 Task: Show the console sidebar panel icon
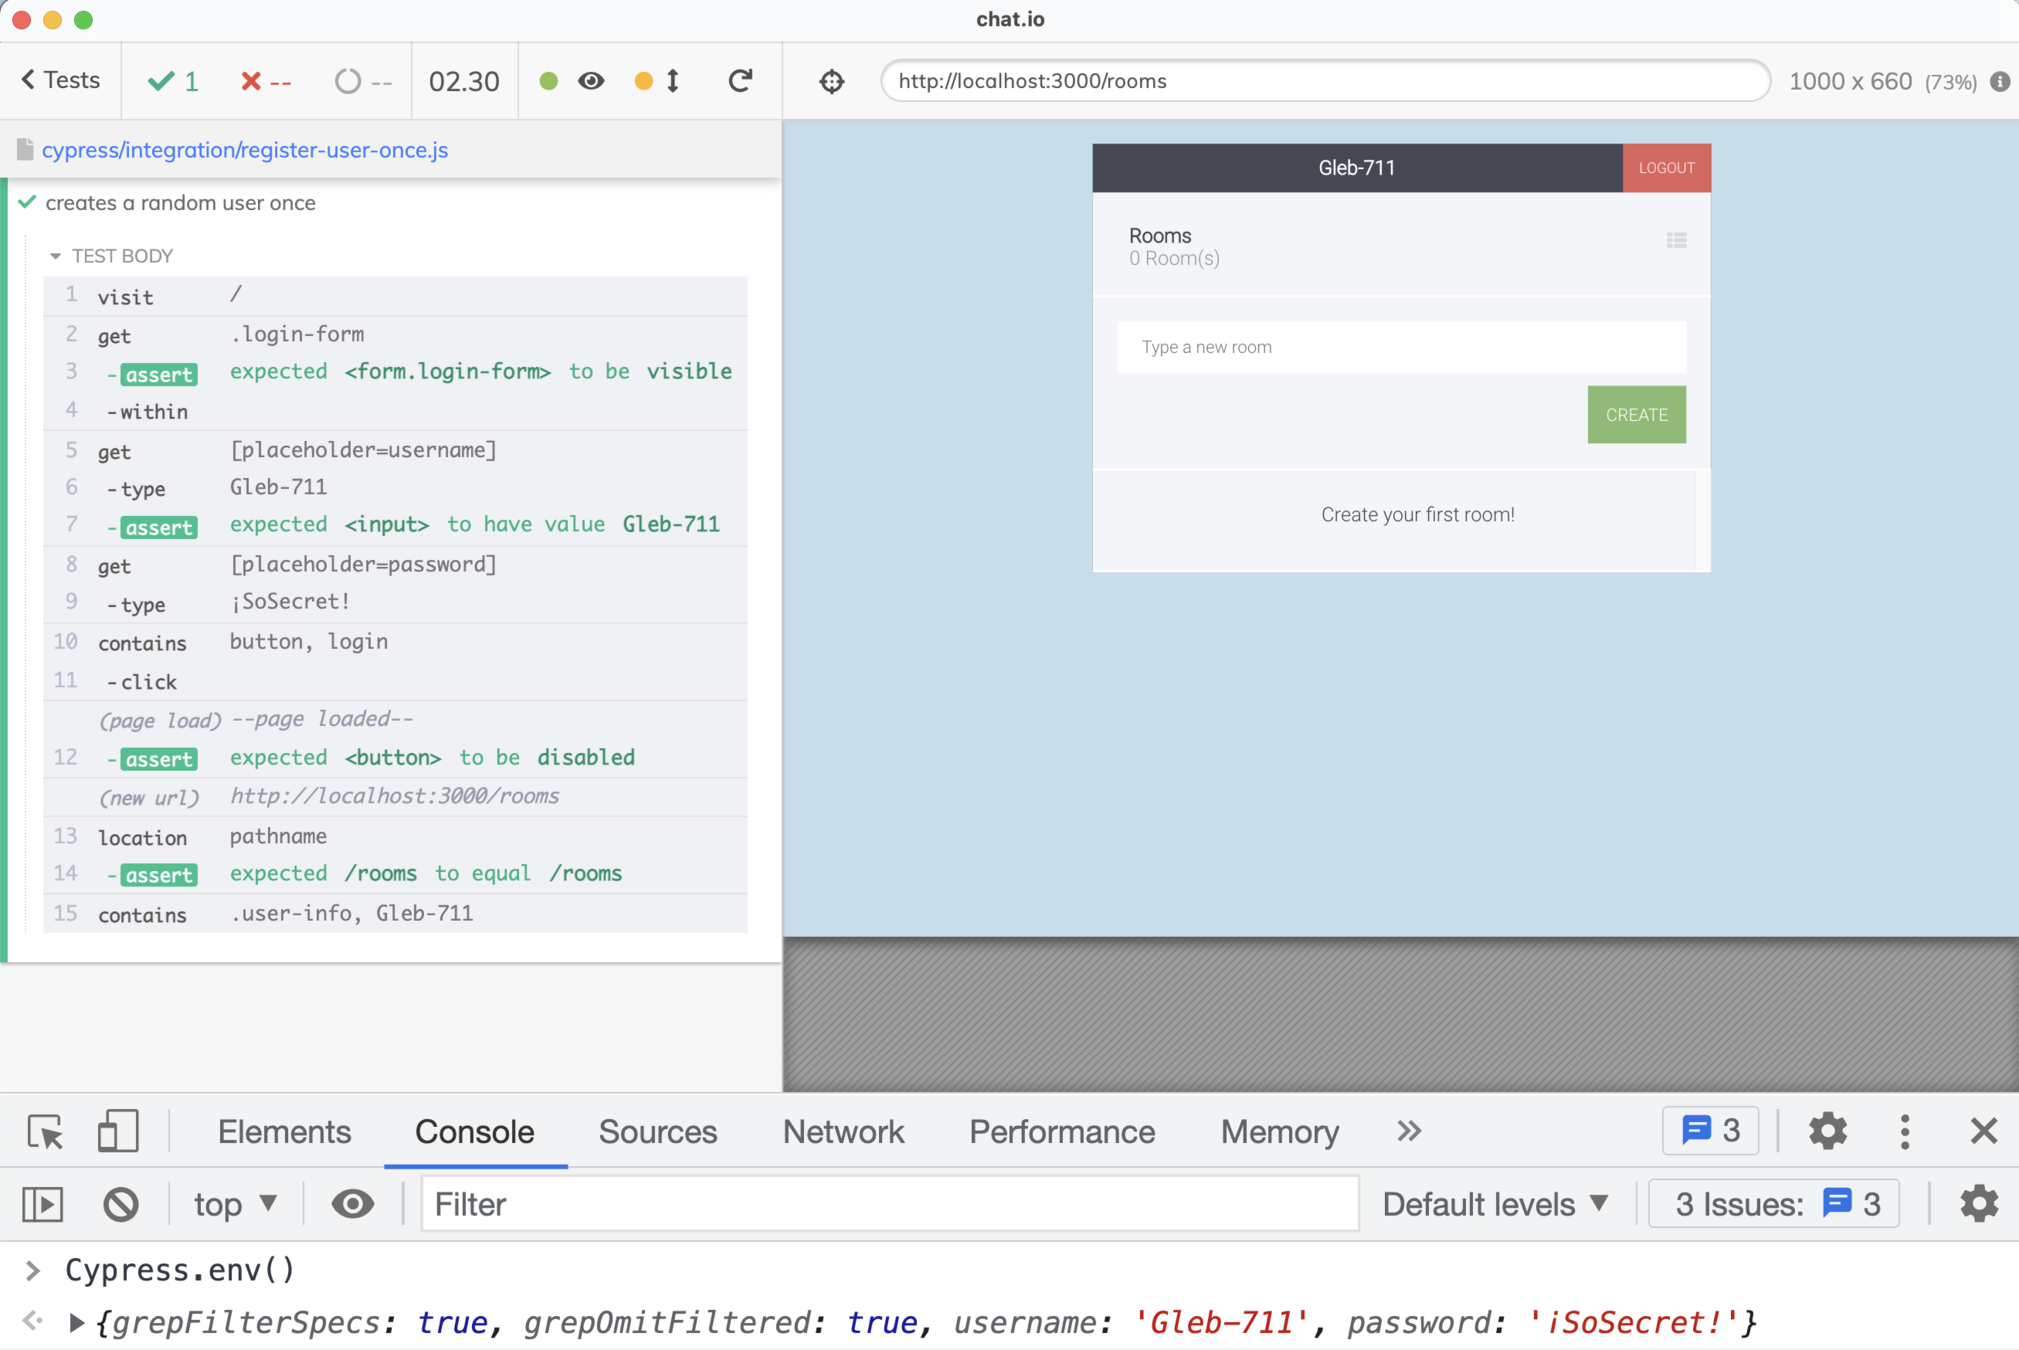pos(43,1204)
